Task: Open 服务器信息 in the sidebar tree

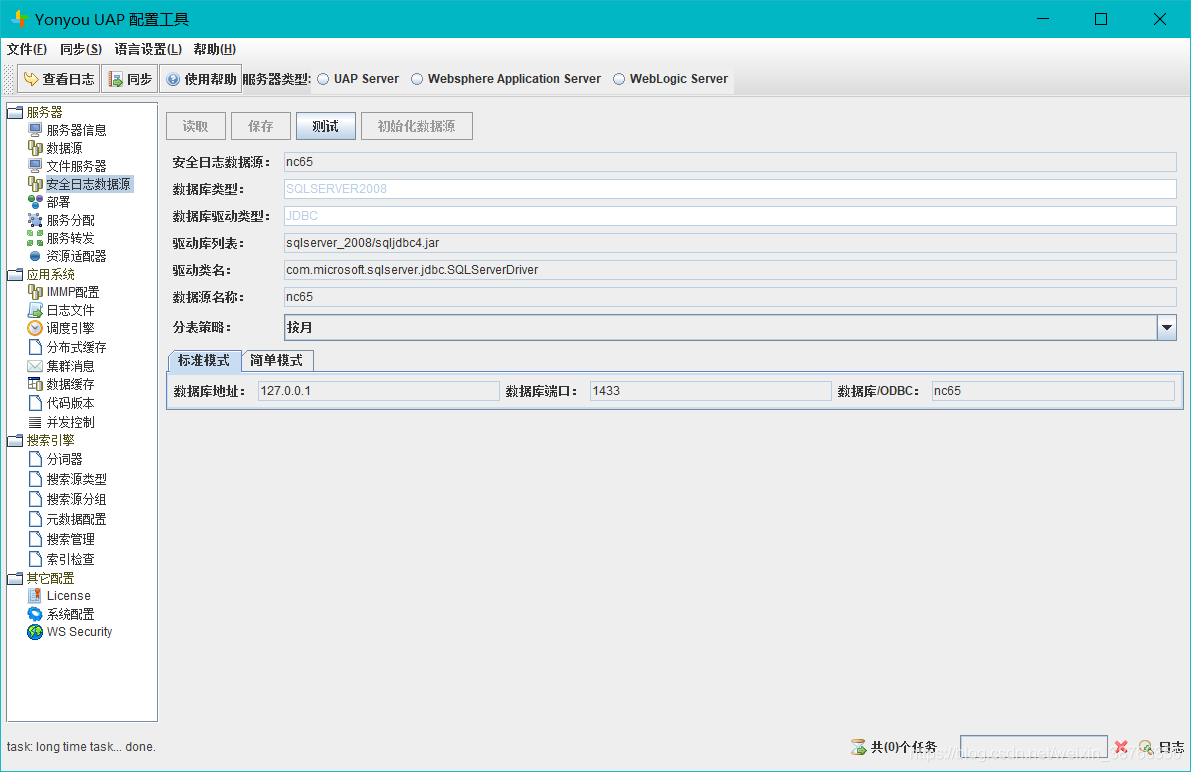Action: pos(76,130)
